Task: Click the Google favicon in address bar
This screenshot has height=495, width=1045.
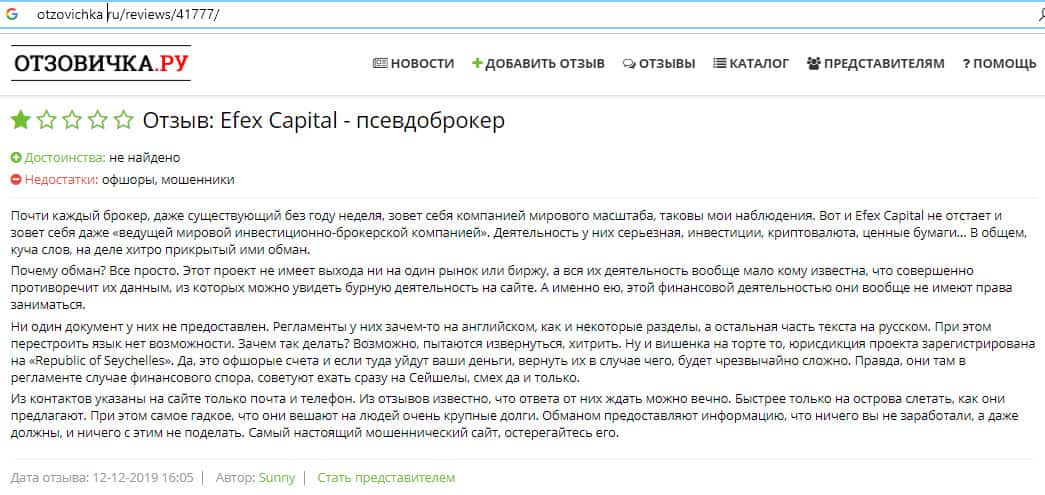Action: coord(11,14)
